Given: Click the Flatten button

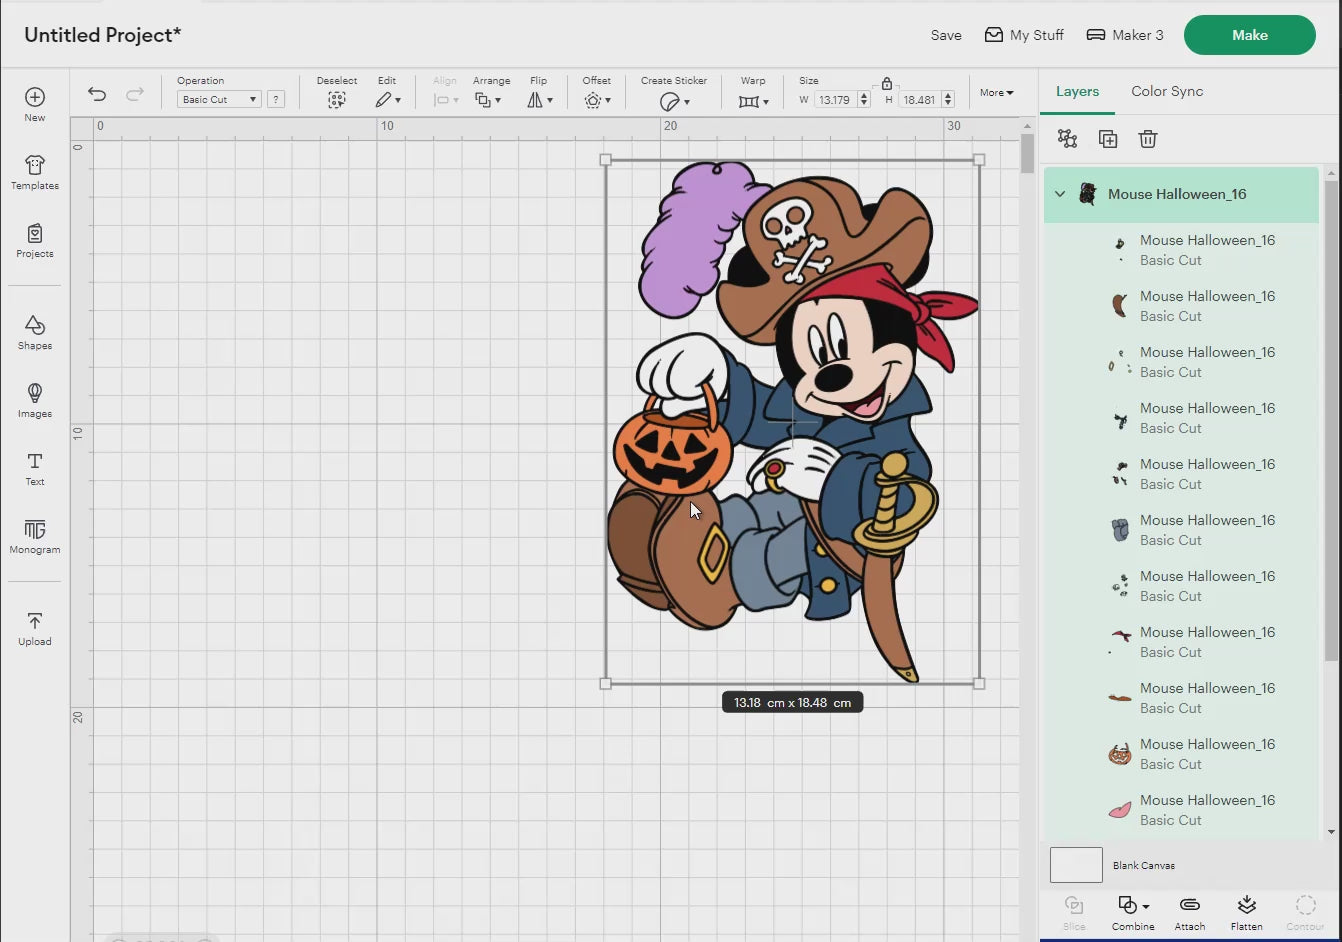Looking at the screenshot, I should 1246,912.
